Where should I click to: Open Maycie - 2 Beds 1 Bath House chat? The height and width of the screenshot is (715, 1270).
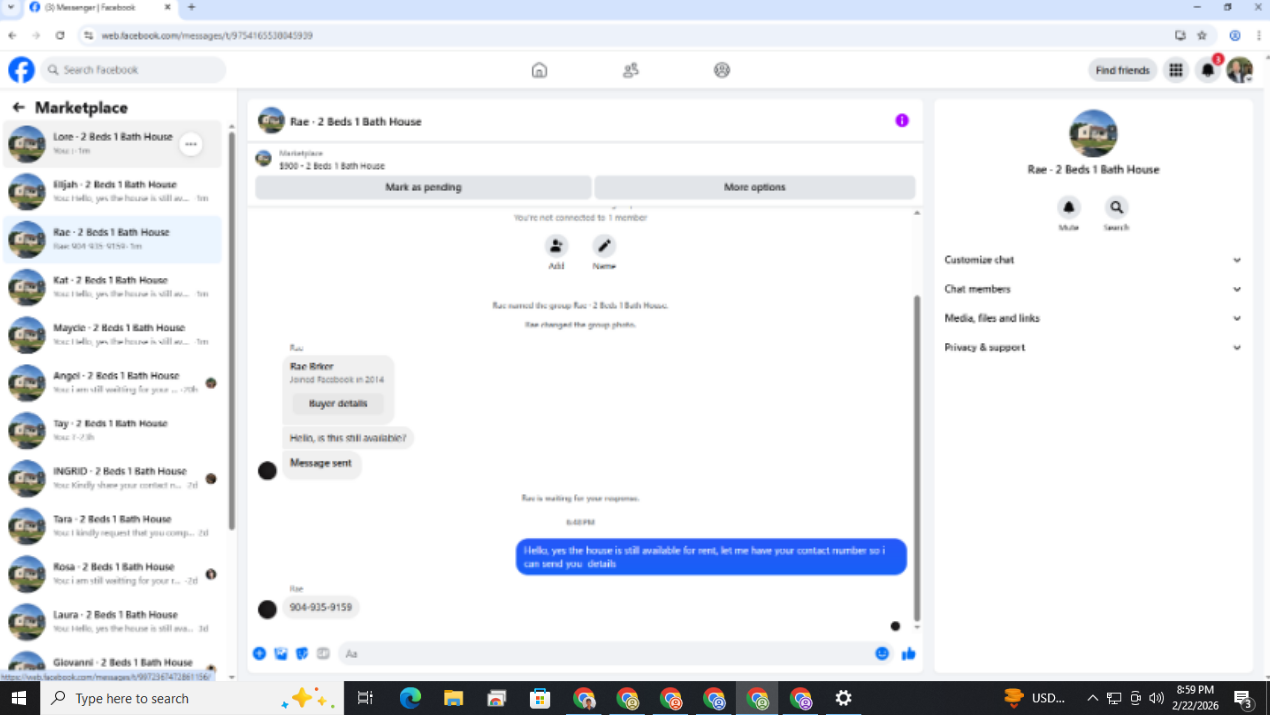tap(112, 335)
